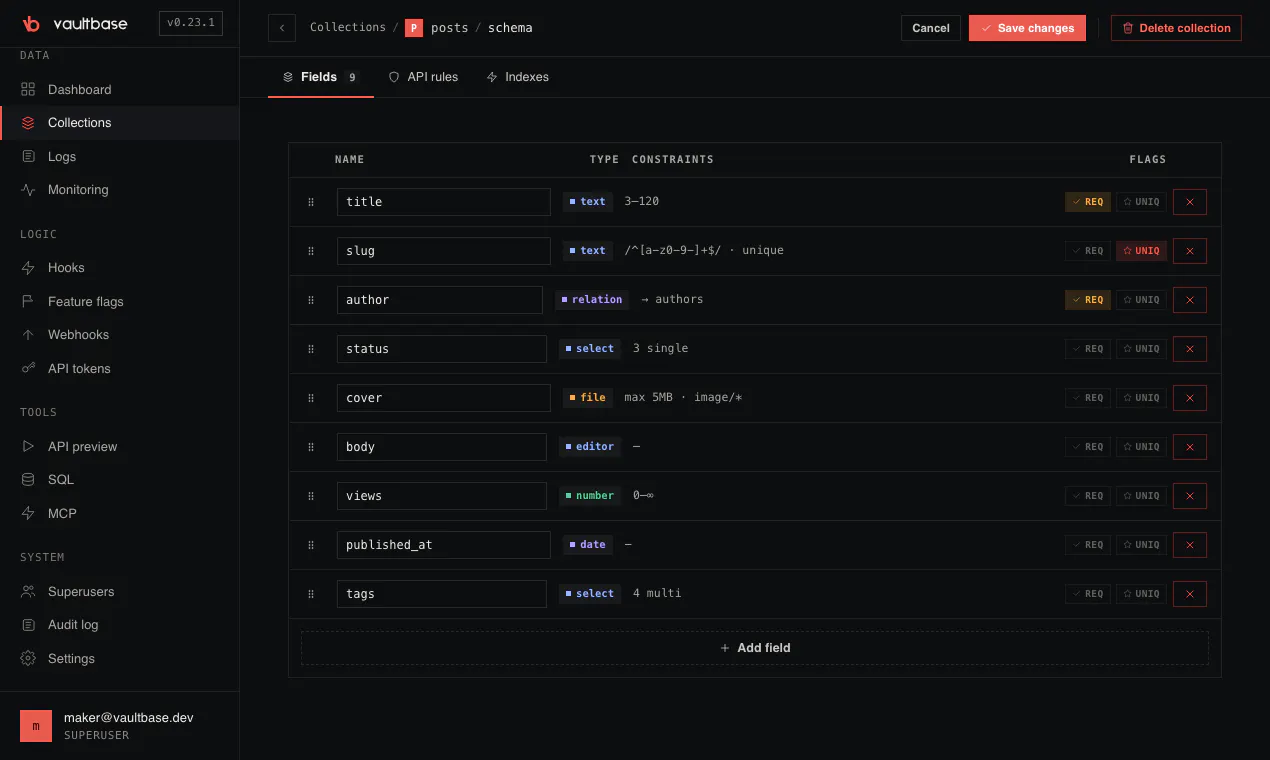The image size is (1270, 760).
Task: Change the select type on the status row
Action: (590, 349)
